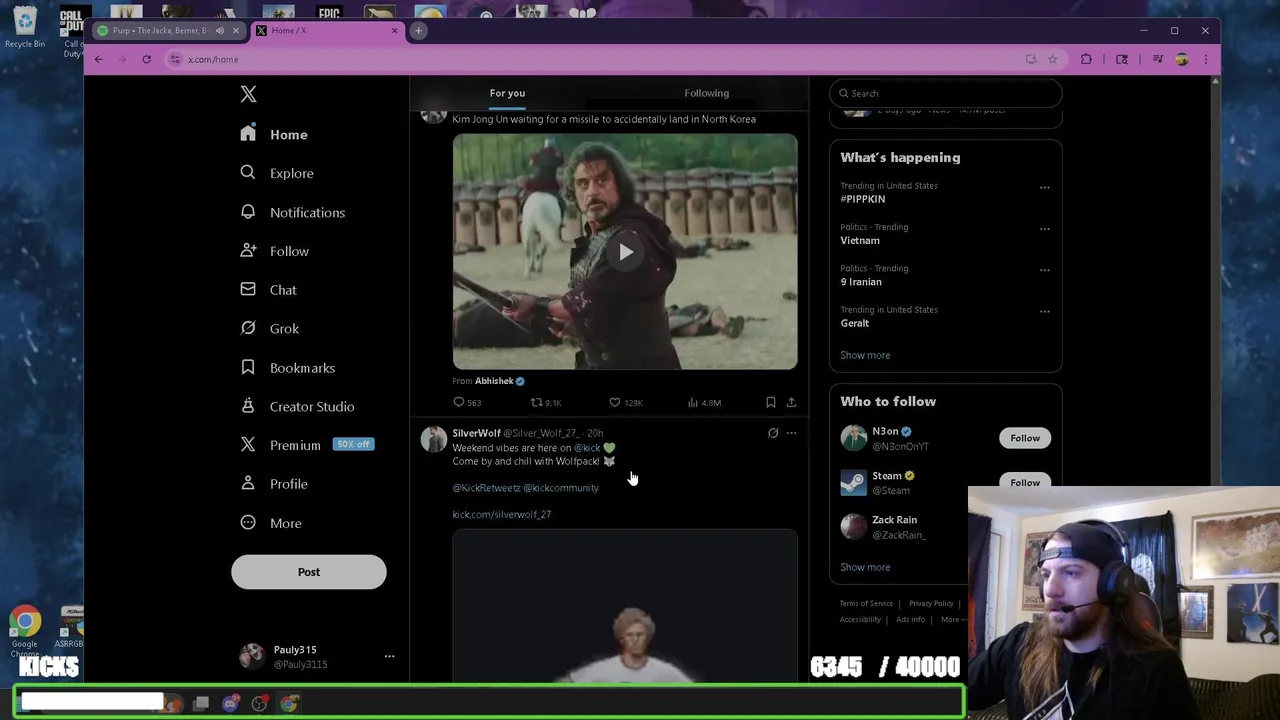
Task: Open Privacy Policy link
Action: pos(931,603)
